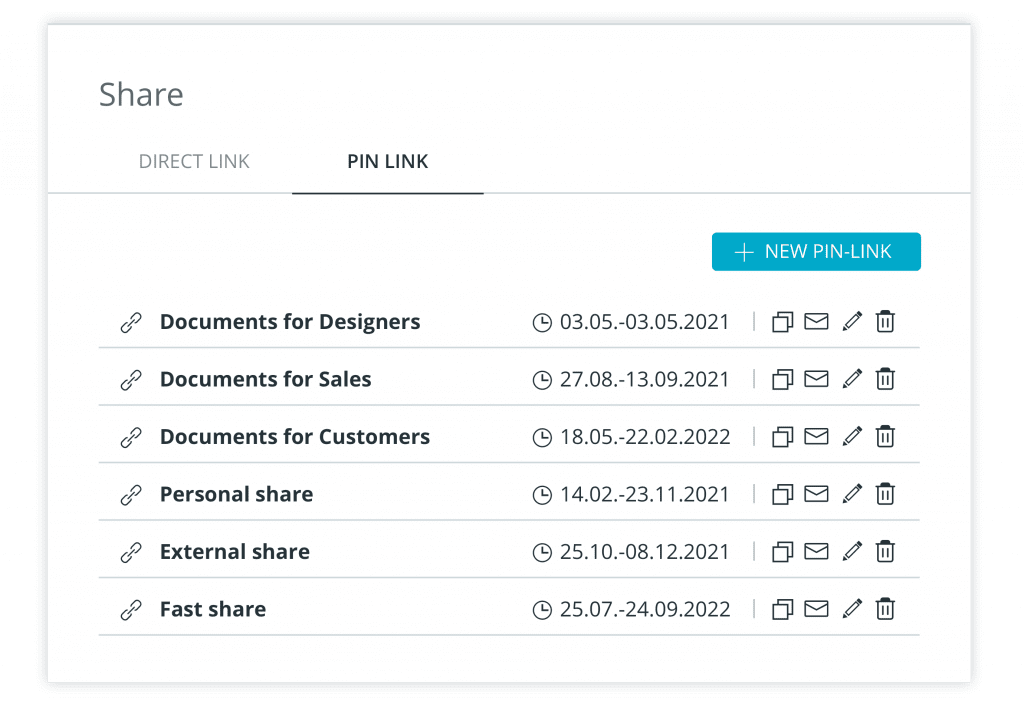
Task: Edit the External share pin-link
Action: point(852,551)
